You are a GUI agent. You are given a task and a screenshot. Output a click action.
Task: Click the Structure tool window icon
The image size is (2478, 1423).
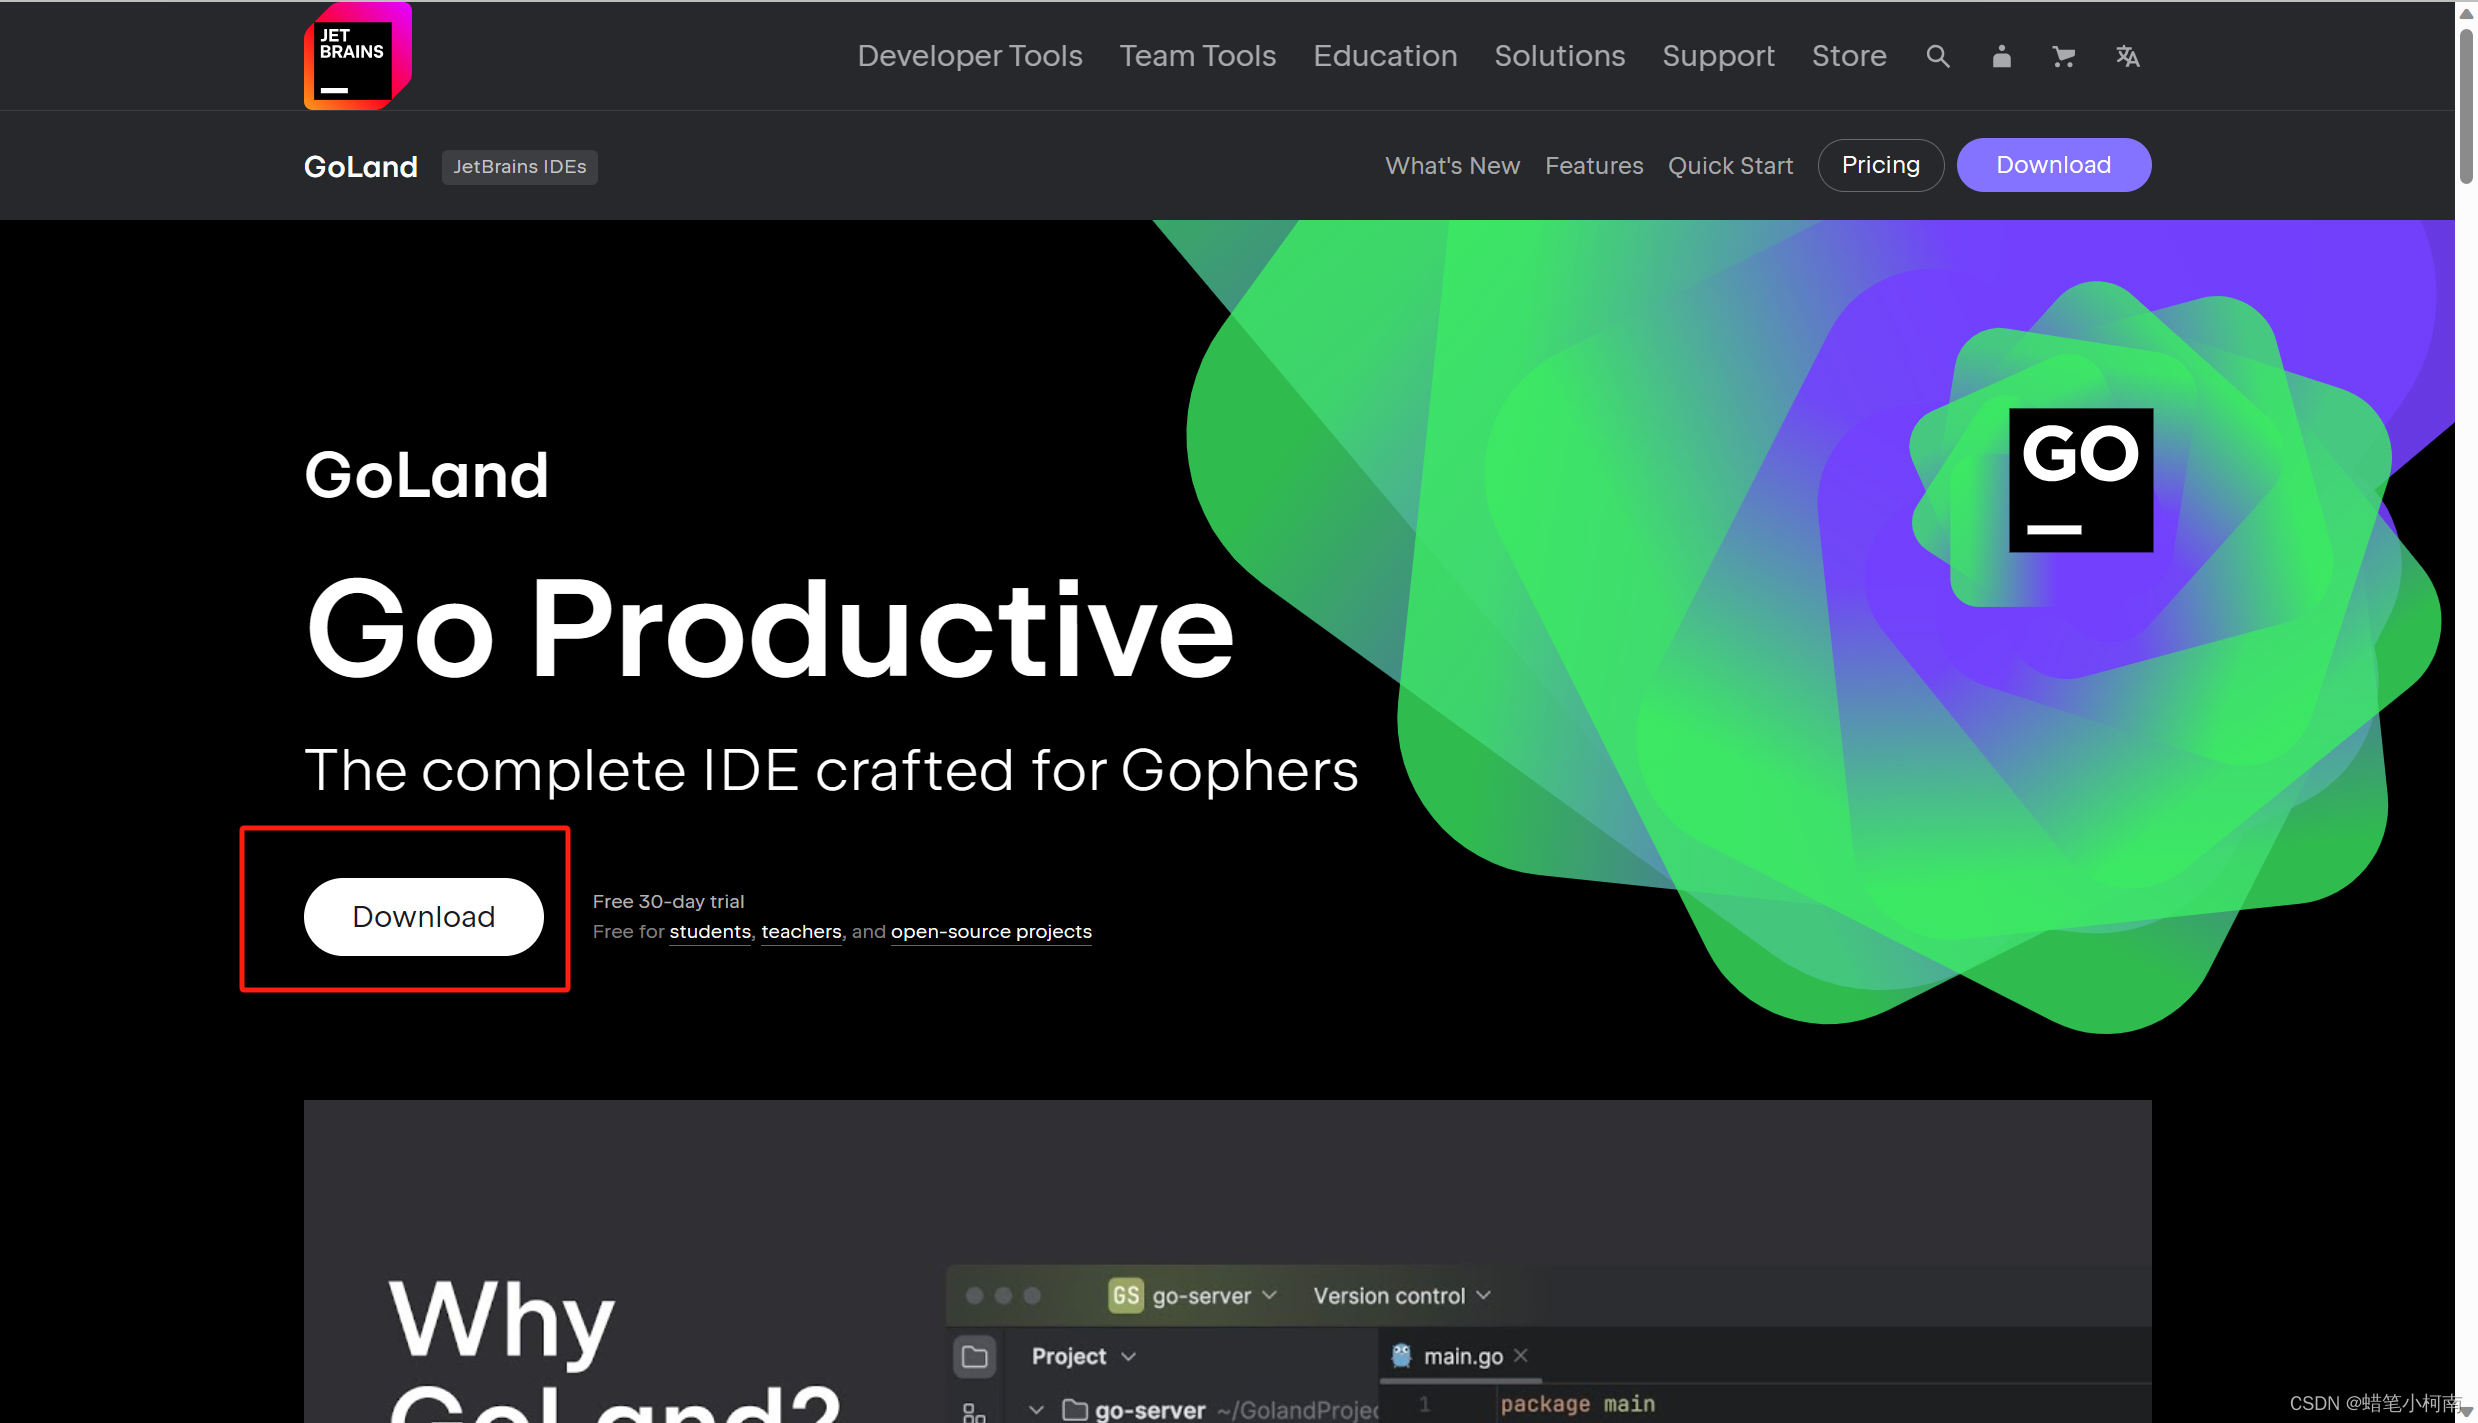pyautogui.click(x=974, y=1411)
